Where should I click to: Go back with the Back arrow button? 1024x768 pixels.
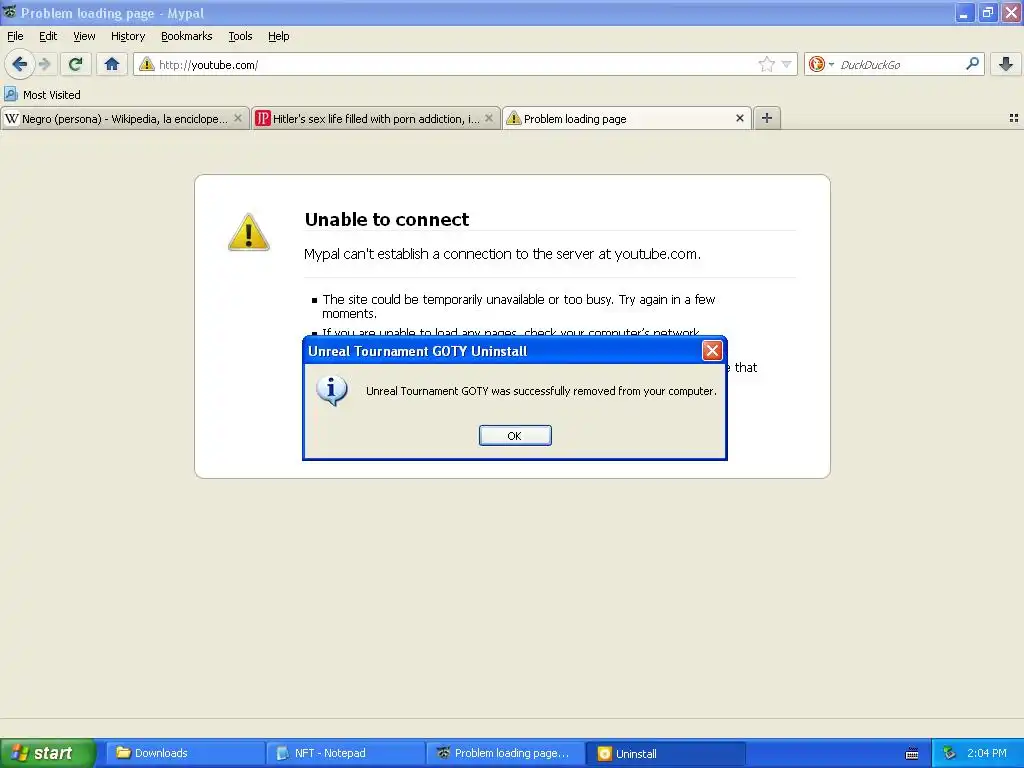tap(20, 64)
